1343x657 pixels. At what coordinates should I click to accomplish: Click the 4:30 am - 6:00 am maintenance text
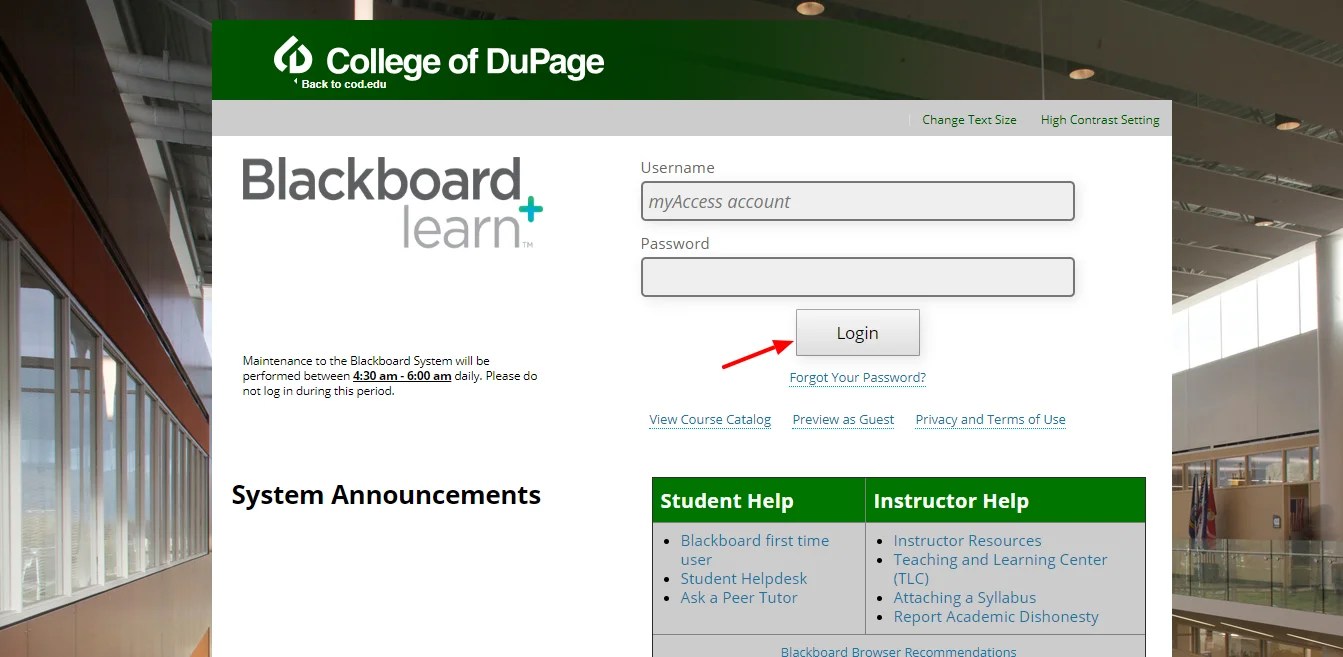(x=402, y=376)
